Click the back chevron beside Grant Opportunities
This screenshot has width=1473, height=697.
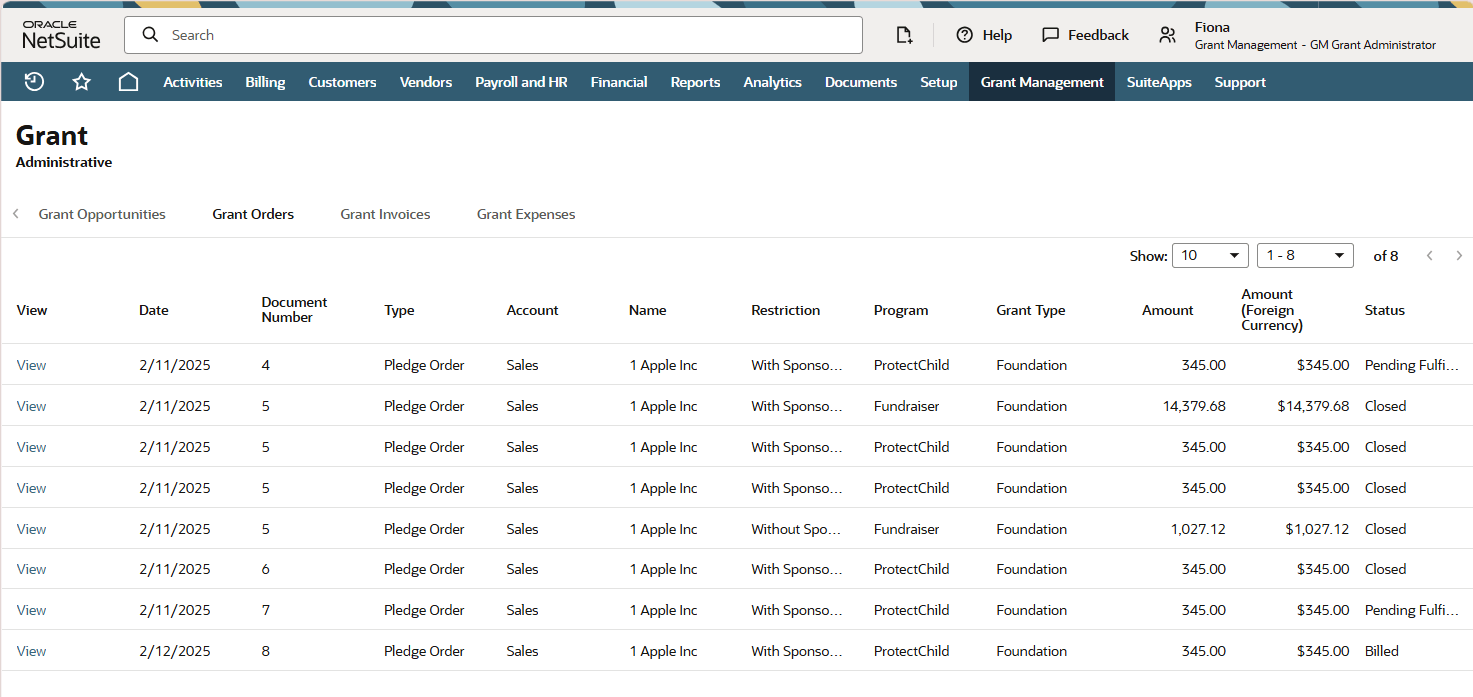(x=15, y=213)
